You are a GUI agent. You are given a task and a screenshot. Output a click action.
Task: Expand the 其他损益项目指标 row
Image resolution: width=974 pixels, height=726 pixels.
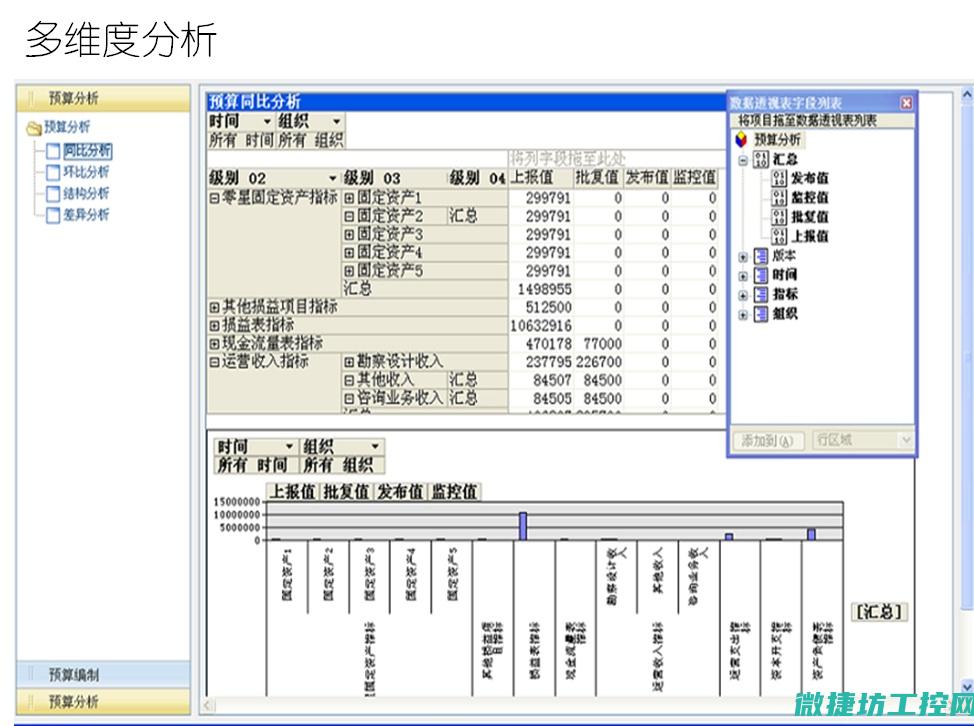(x=214, y=307)
